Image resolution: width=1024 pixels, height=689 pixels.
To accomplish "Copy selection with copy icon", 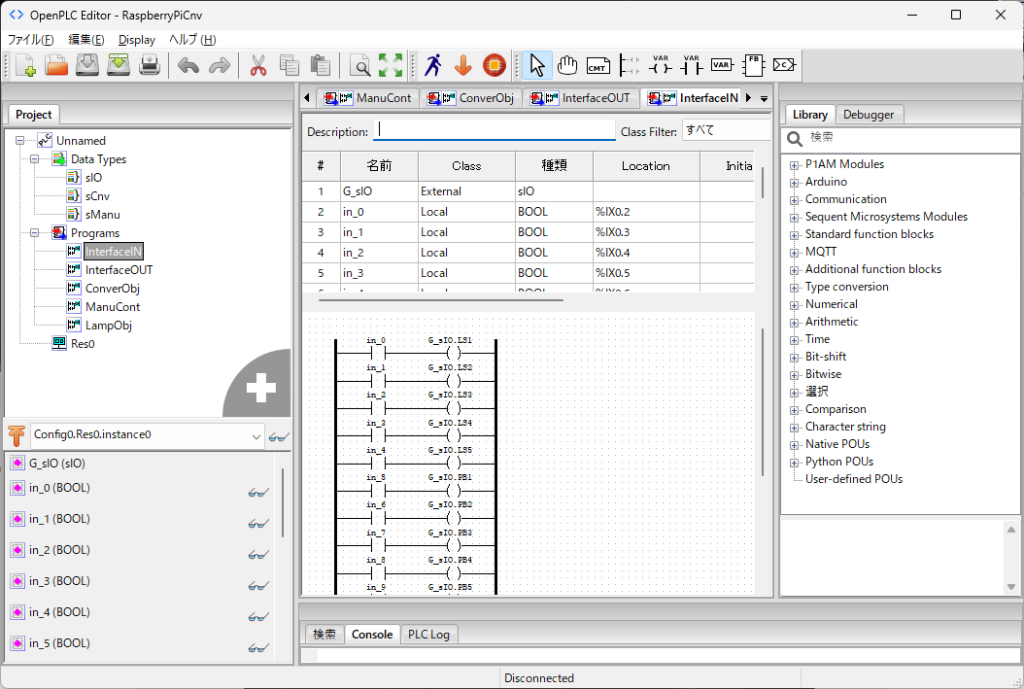I will click(x=289, y=65).
